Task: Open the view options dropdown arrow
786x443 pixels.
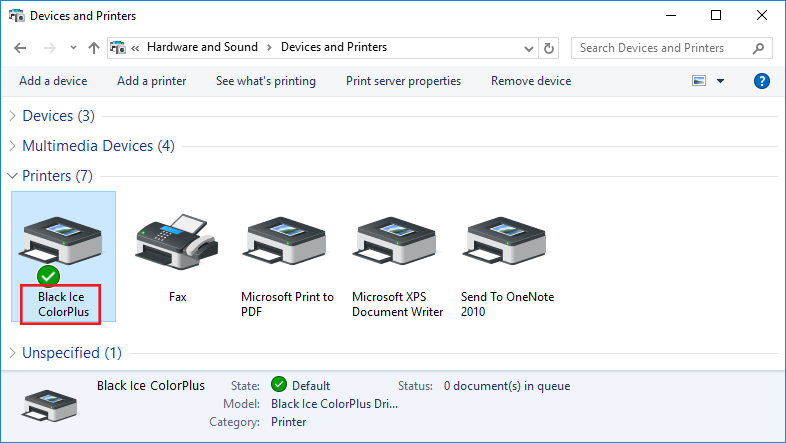Action: [x=720, y=81]
